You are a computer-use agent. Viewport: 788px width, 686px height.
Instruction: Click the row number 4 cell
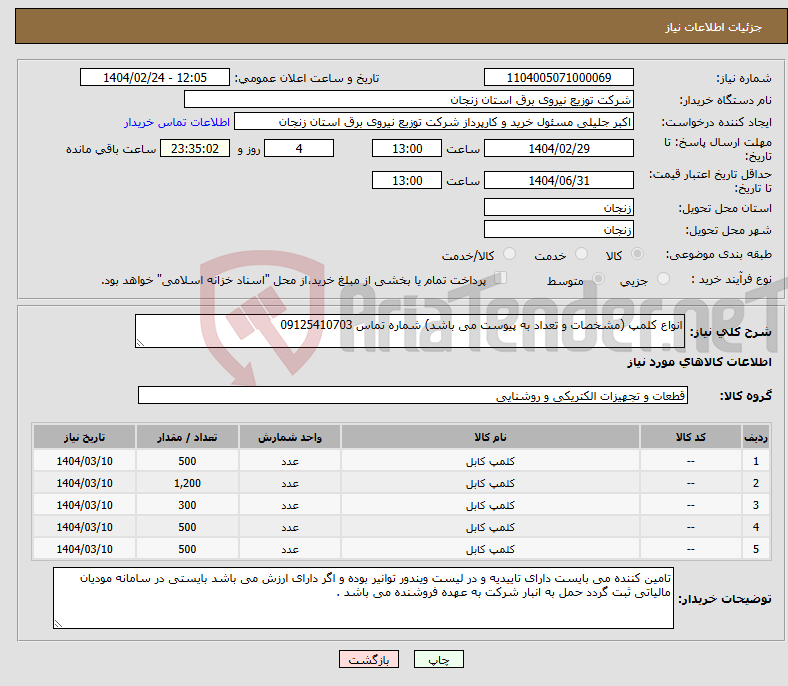click(x=755, y=527)
